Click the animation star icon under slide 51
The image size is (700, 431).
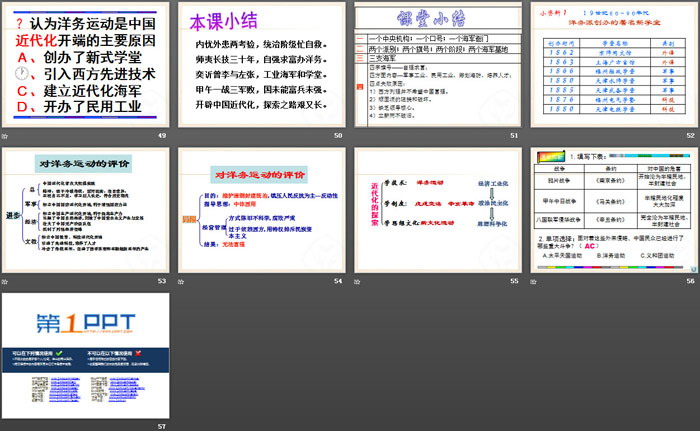coord(359,135)
